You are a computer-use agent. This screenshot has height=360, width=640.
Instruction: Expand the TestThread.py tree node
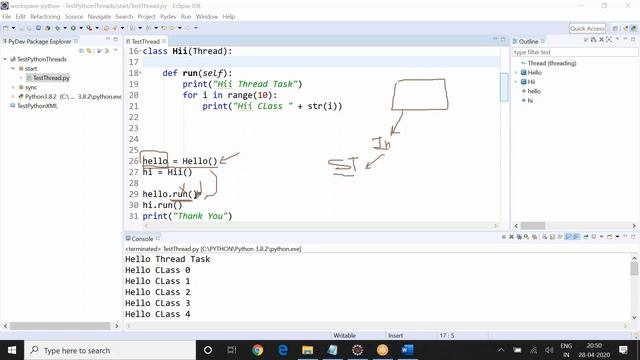[21, 78]
